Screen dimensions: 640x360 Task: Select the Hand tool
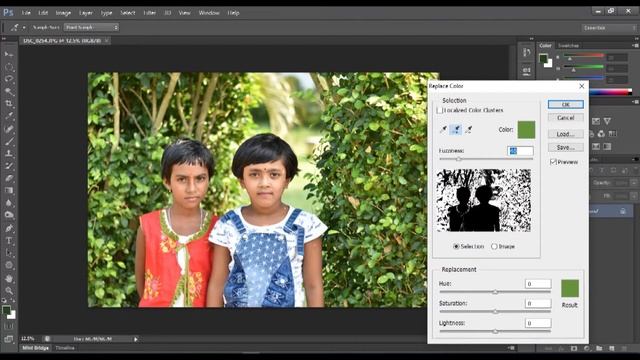(9, 278)
